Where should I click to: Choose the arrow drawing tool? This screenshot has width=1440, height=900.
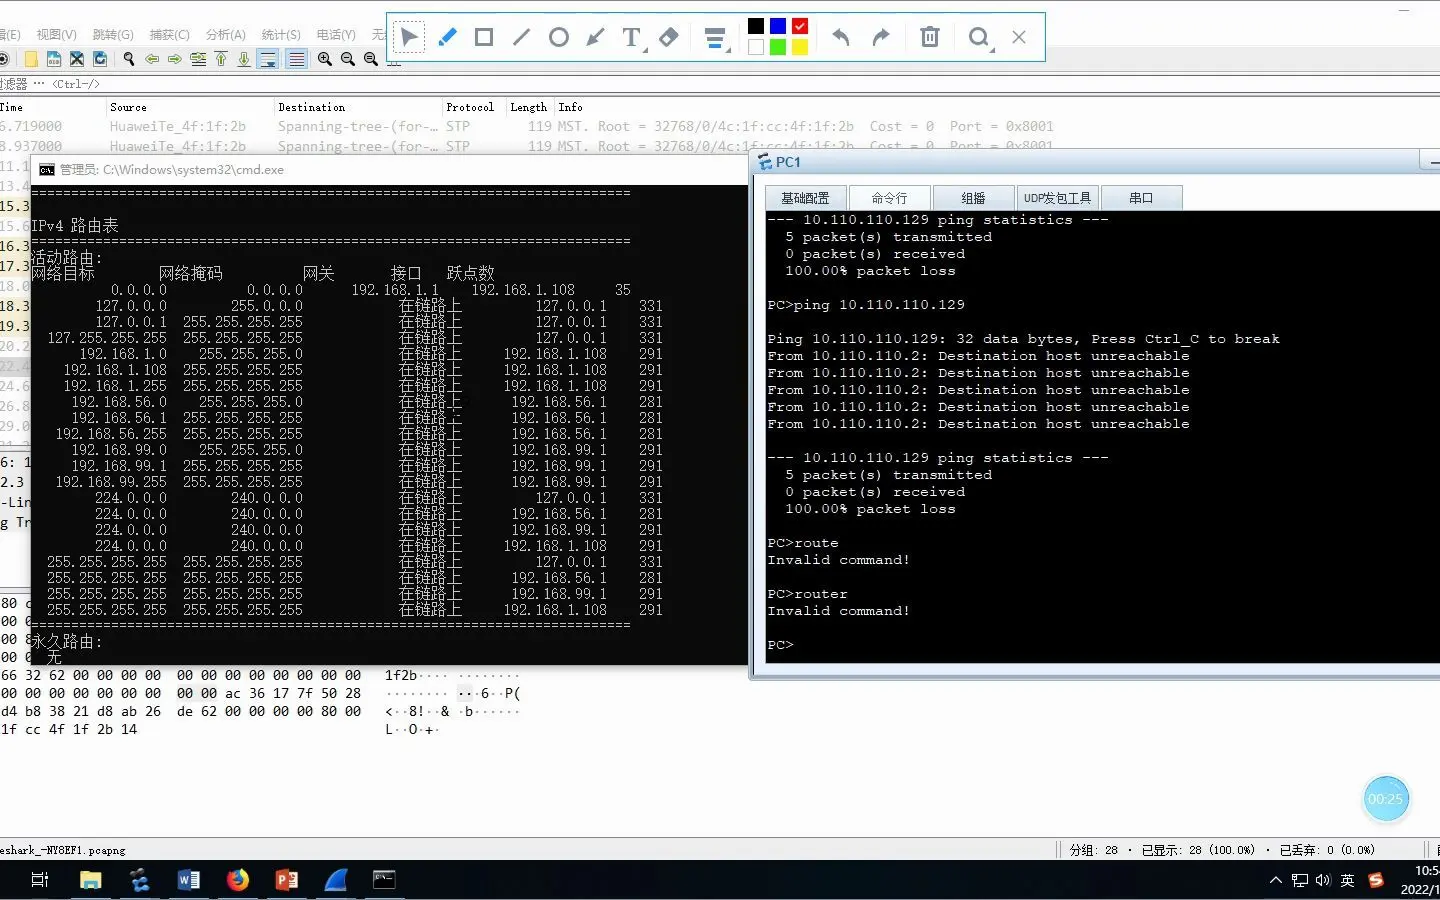pyautogui.click(x=596, y=37)
